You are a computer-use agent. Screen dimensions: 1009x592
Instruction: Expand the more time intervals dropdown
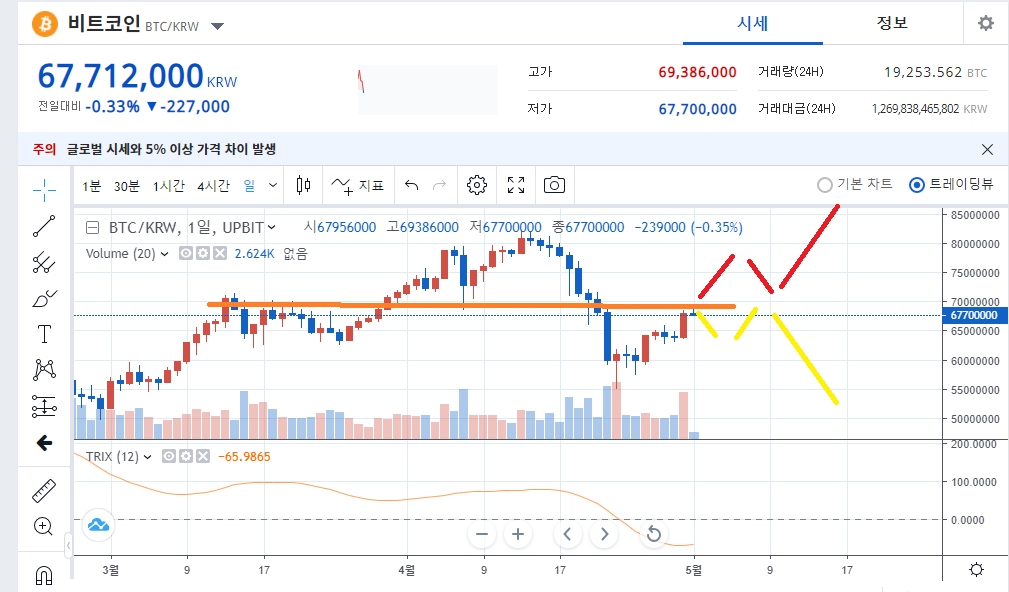point(273,185)
